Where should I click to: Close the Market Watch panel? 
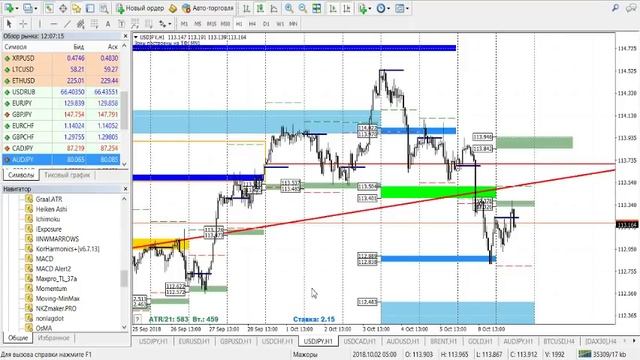[125, 36]
